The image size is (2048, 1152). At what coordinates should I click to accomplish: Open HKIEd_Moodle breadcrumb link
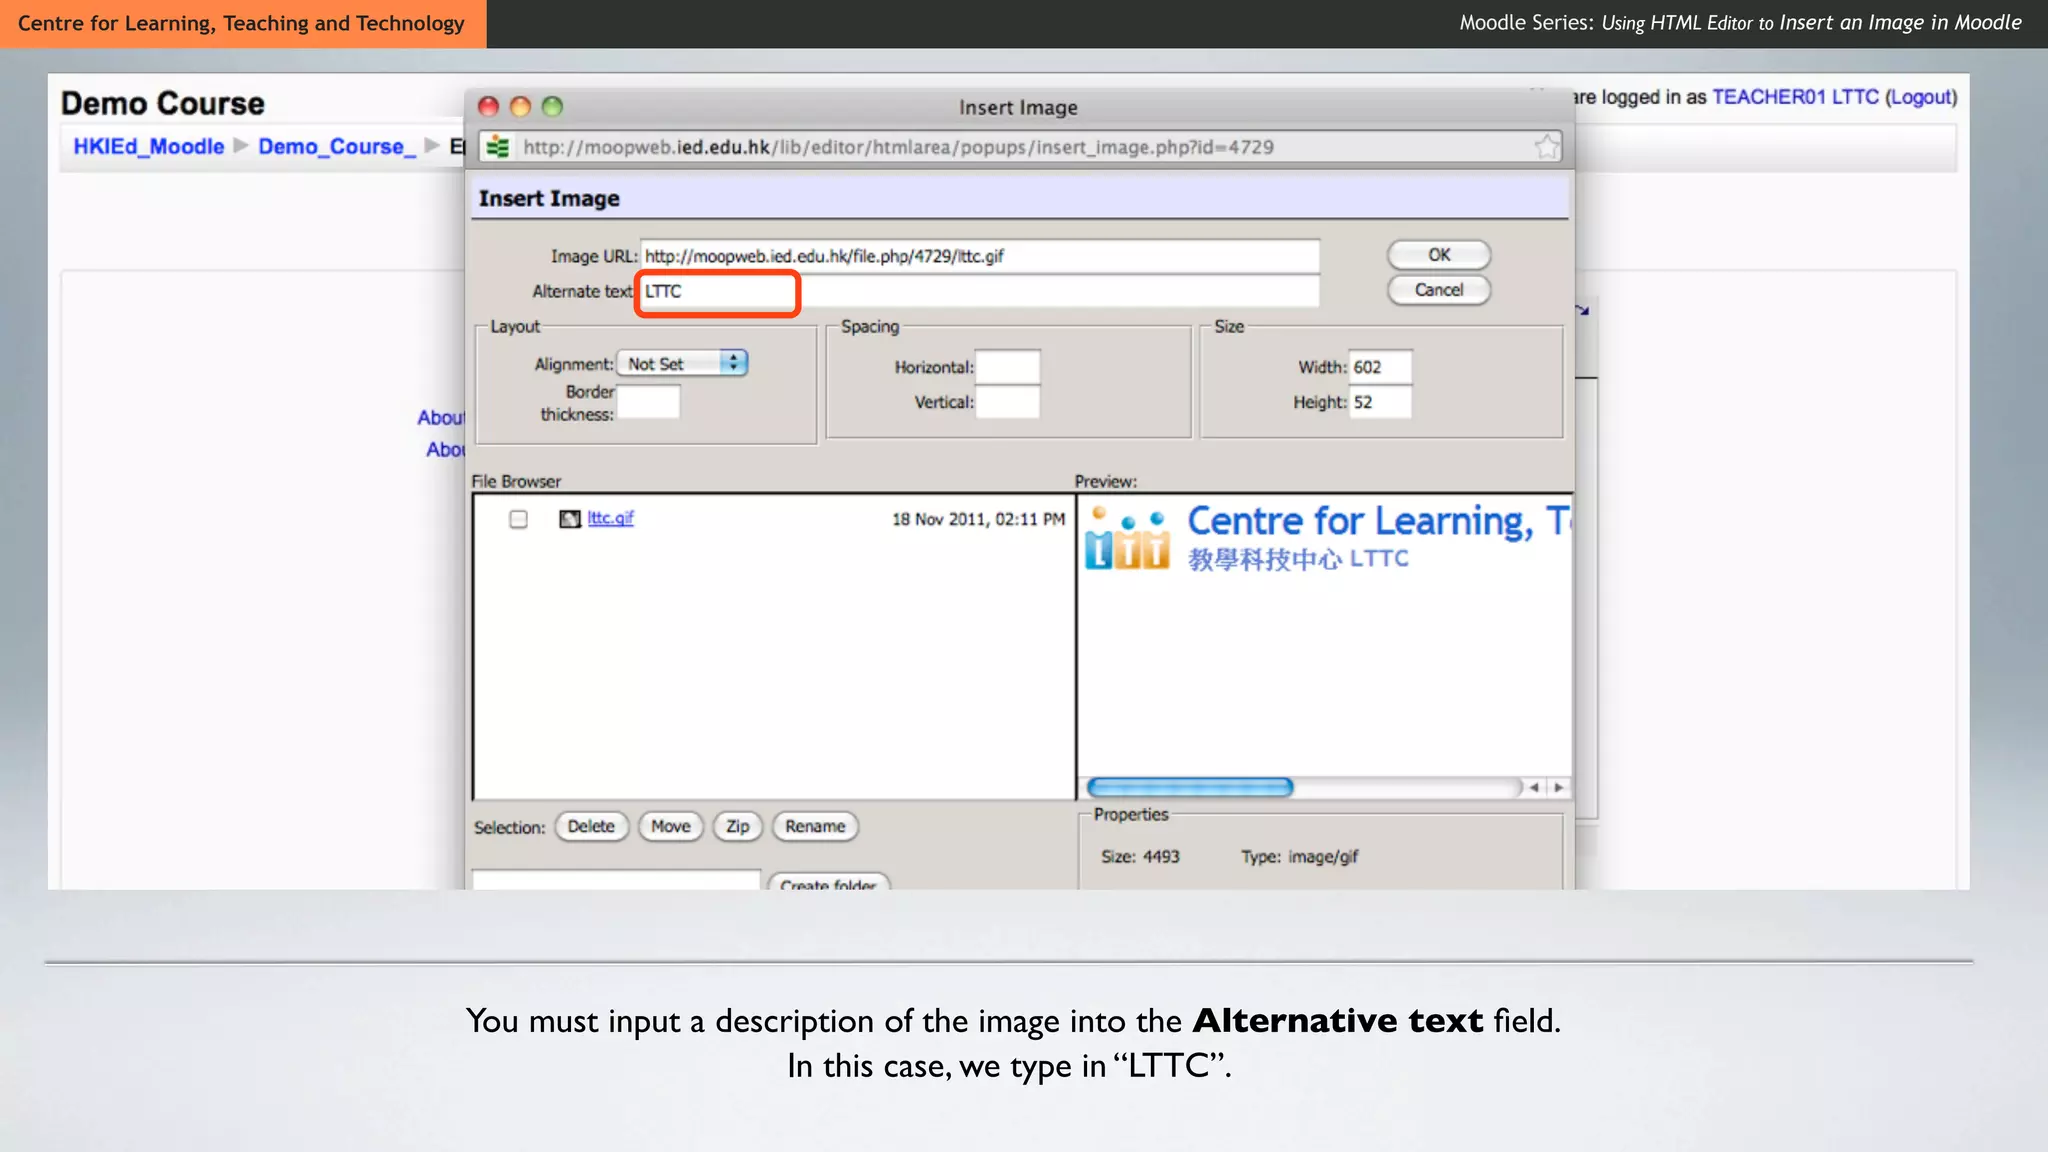point(148,147)
